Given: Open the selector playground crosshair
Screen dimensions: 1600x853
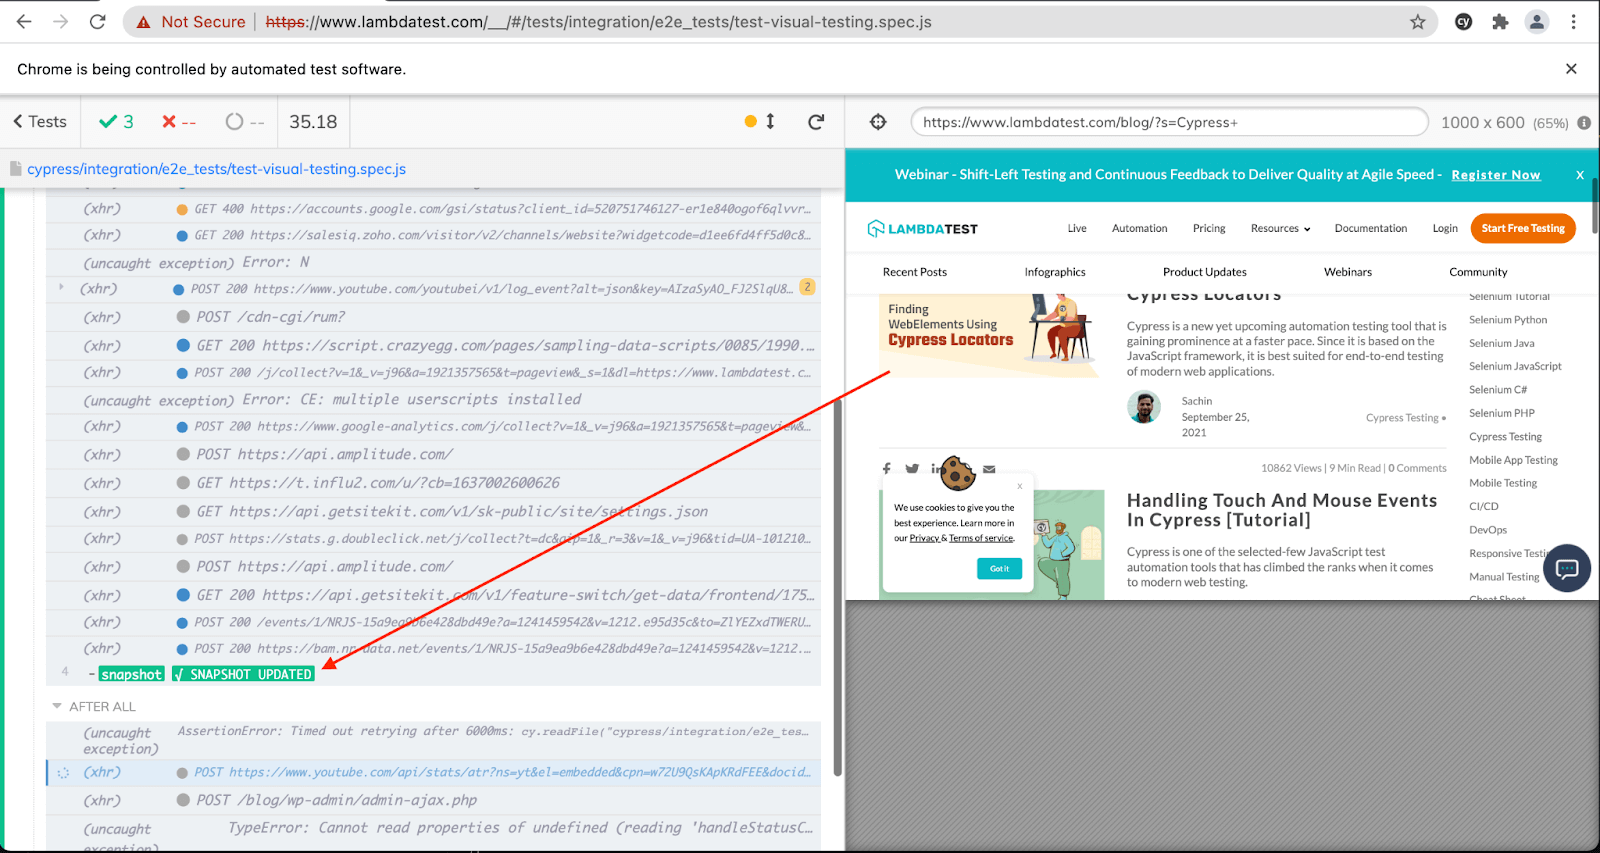Looking at the screenshot, I should click(878, 122).
